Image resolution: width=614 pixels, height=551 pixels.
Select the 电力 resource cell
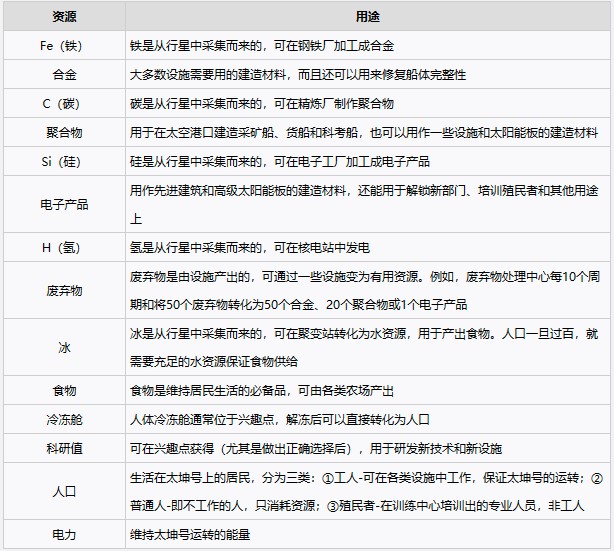tap(64, 534)
